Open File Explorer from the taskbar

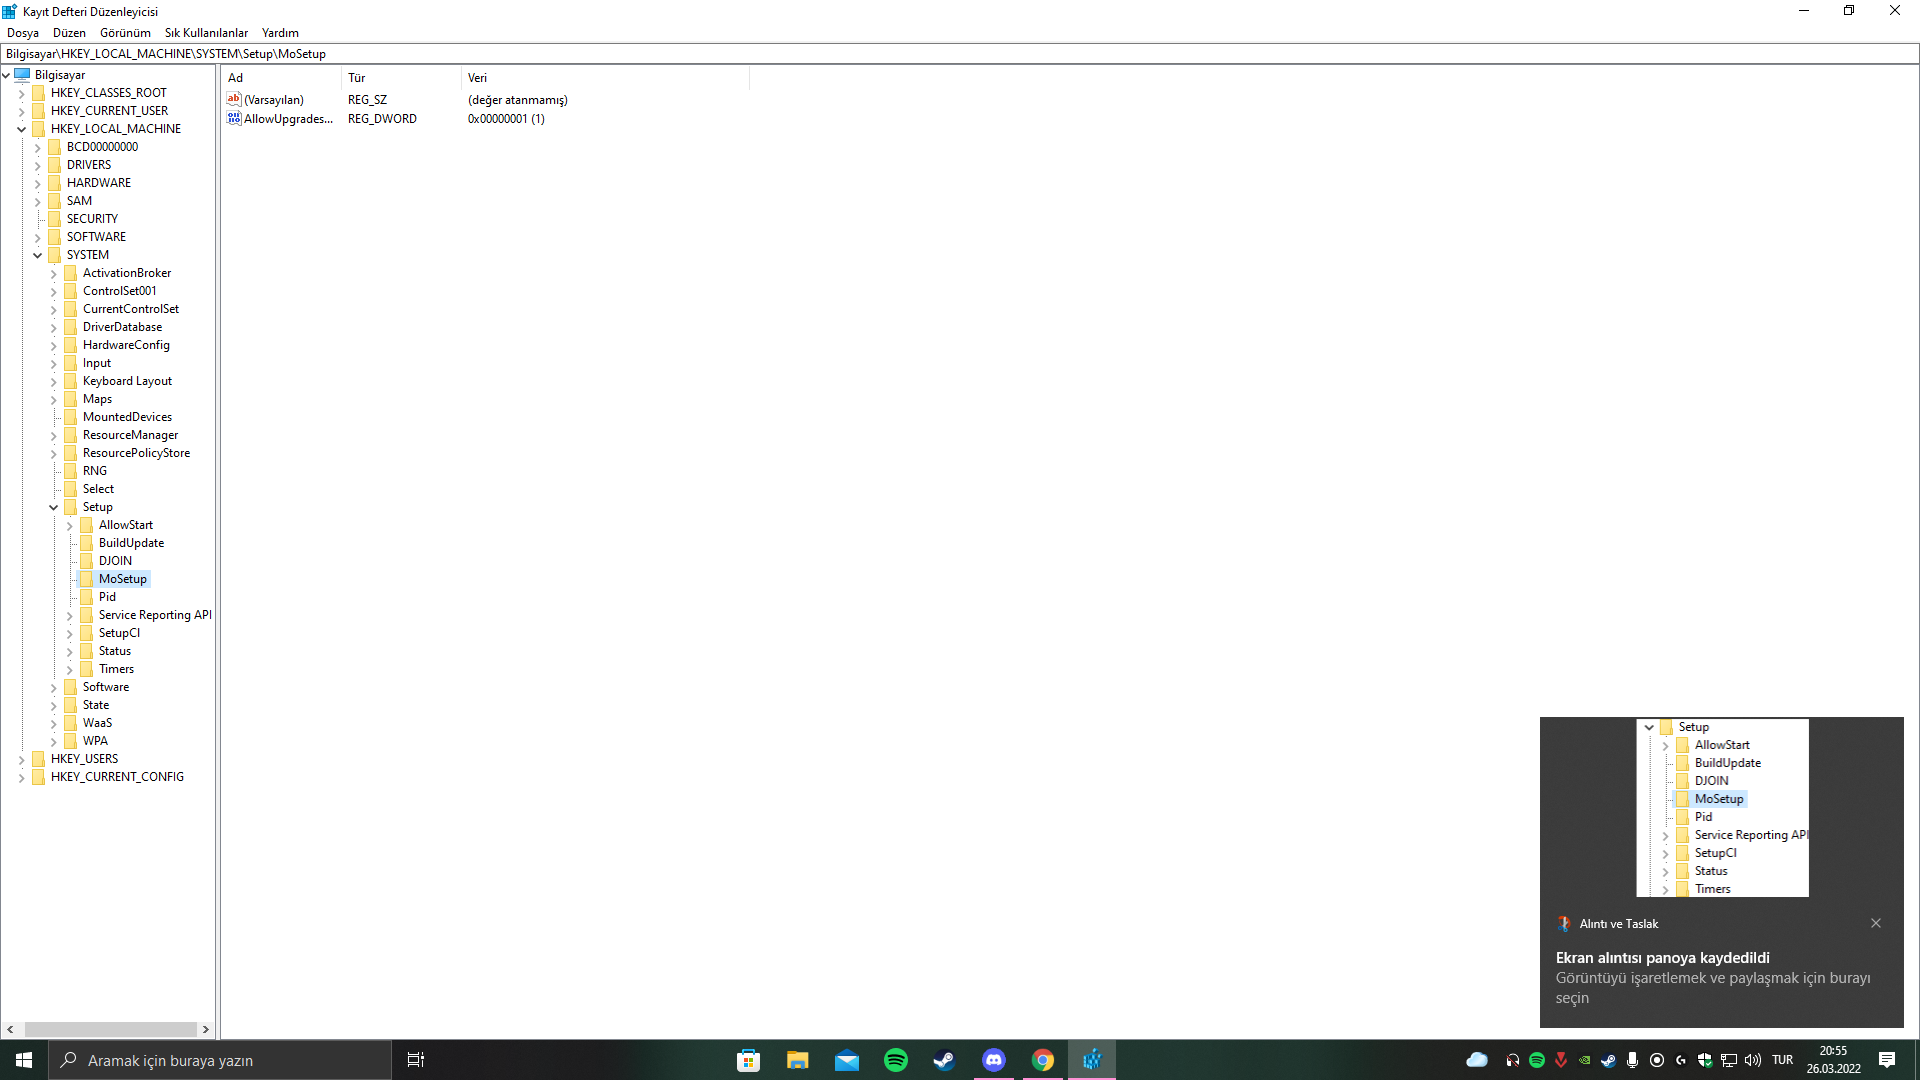797,1060
